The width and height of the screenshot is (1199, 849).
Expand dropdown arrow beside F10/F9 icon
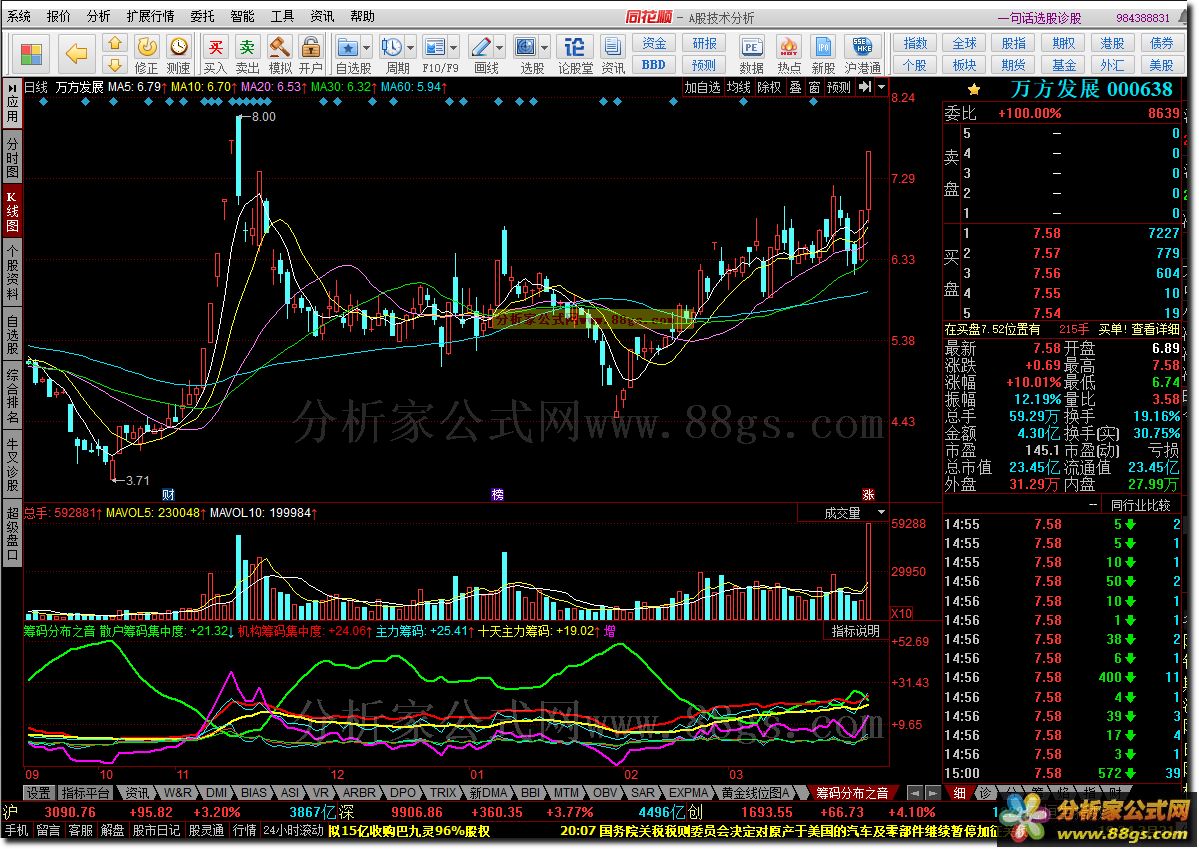[454, 48]
